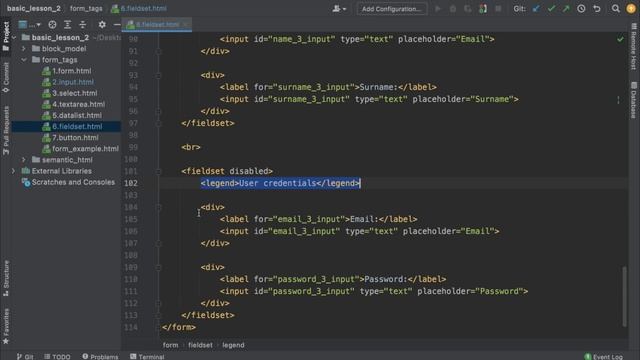Click the green inspection checkmark in editor

(x=620, y=40)
